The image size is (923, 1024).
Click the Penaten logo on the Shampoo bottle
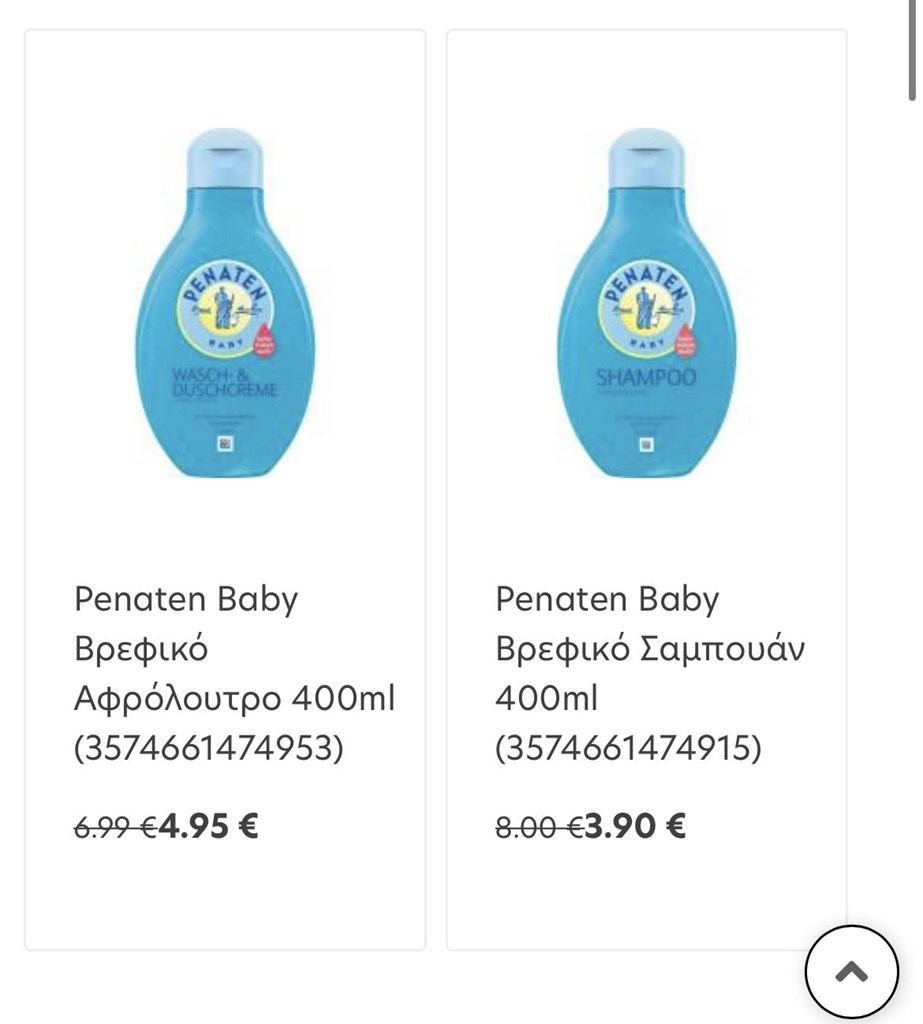[x=645, y=308]
